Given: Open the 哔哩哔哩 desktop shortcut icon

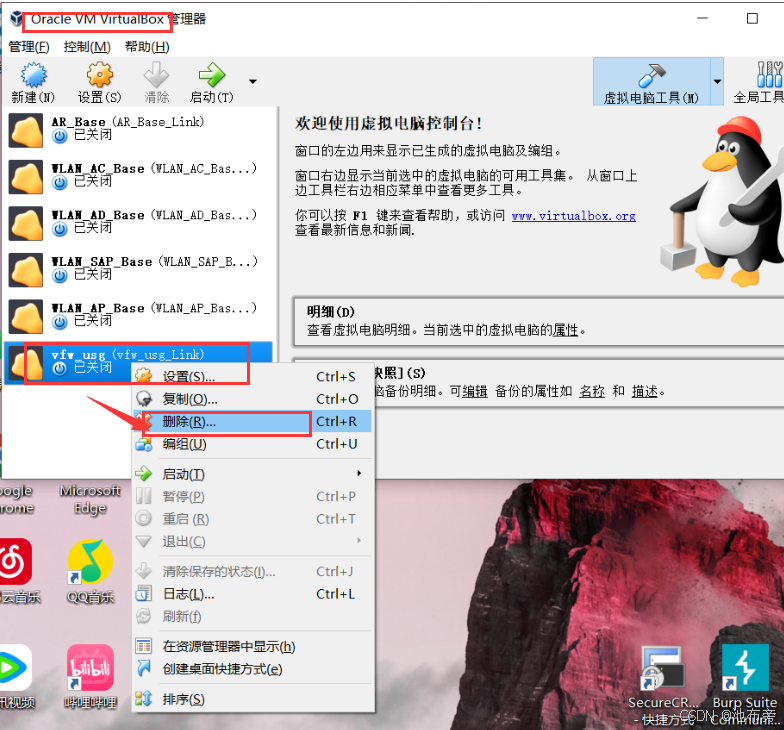Looking at the screenshot, I should pyautogui.click(x=90, y=668).
